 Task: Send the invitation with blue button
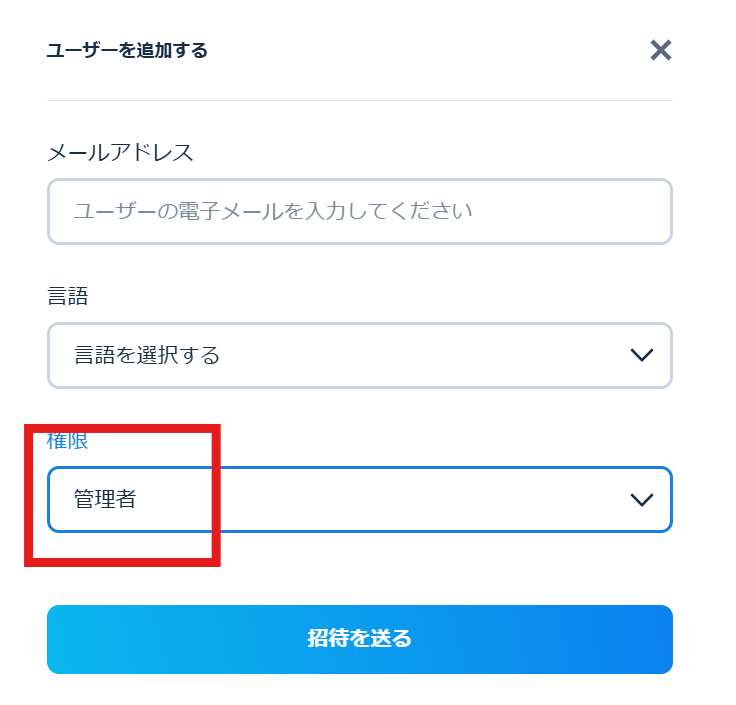pos(359,639)
